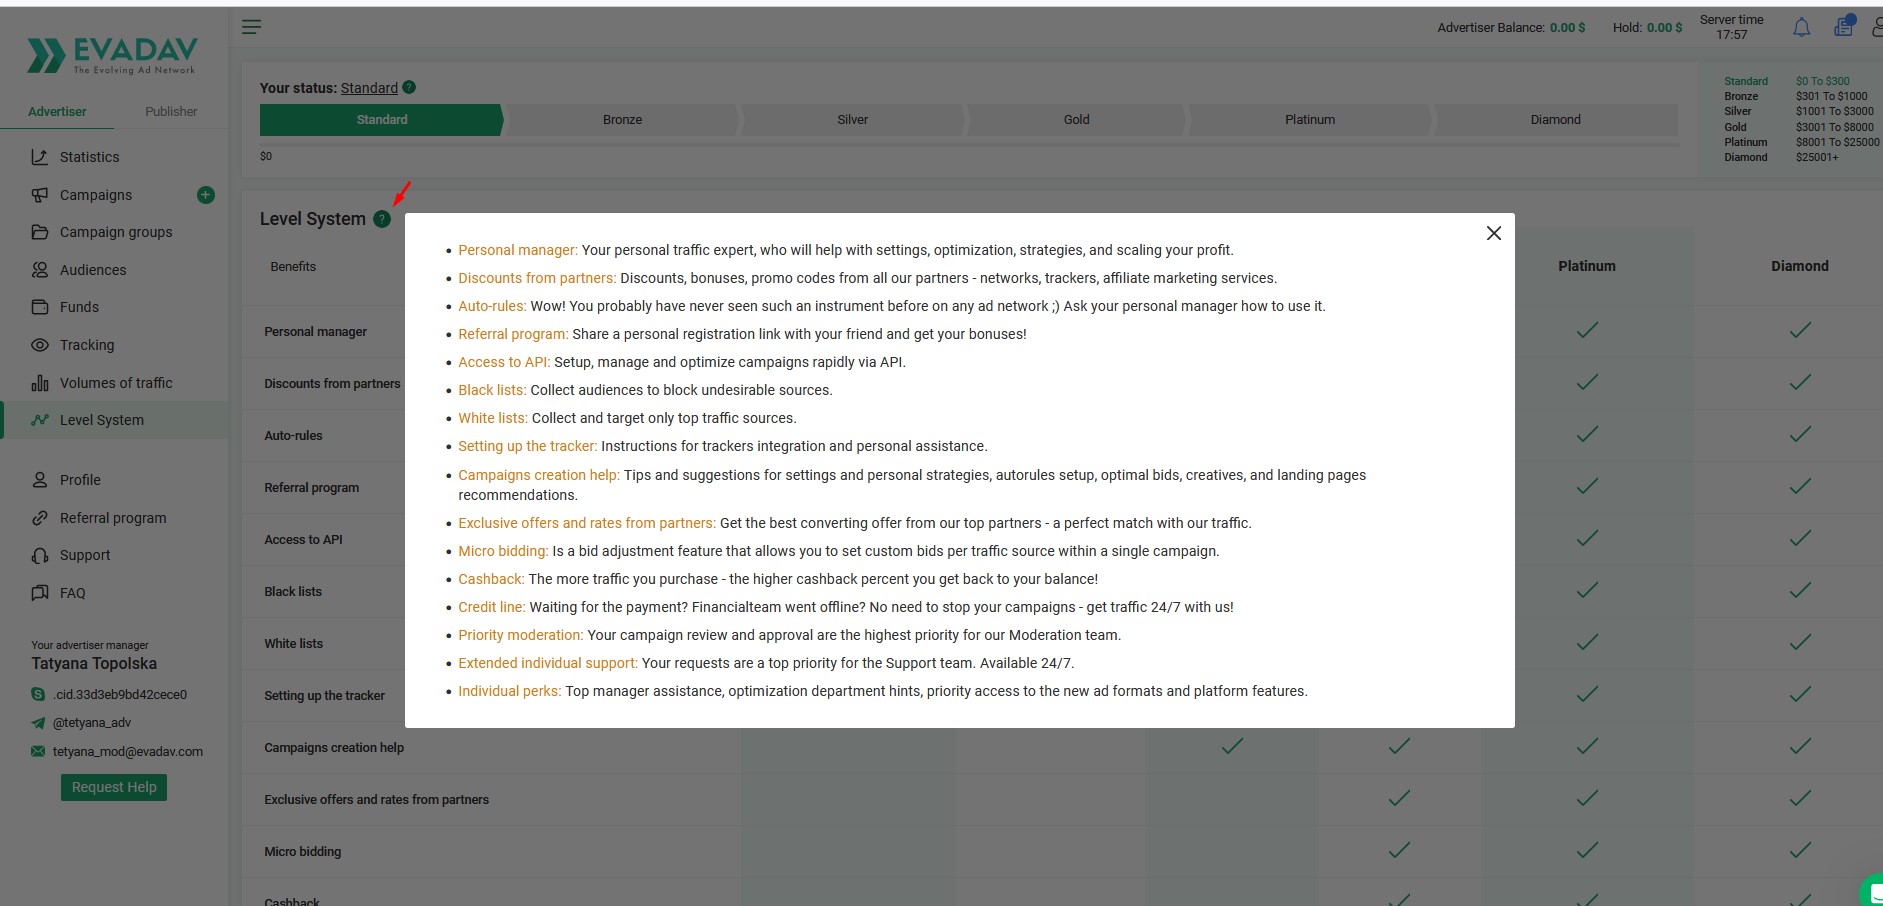1883x906 pixels.
Task: Click the Platinum column header in the table
Action: (1587, 266)
